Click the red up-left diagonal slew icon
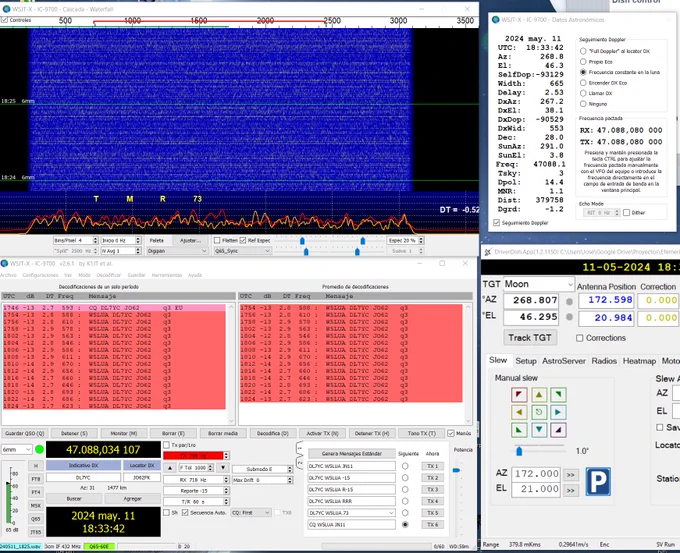680x553 pixels. click(519, 395)
